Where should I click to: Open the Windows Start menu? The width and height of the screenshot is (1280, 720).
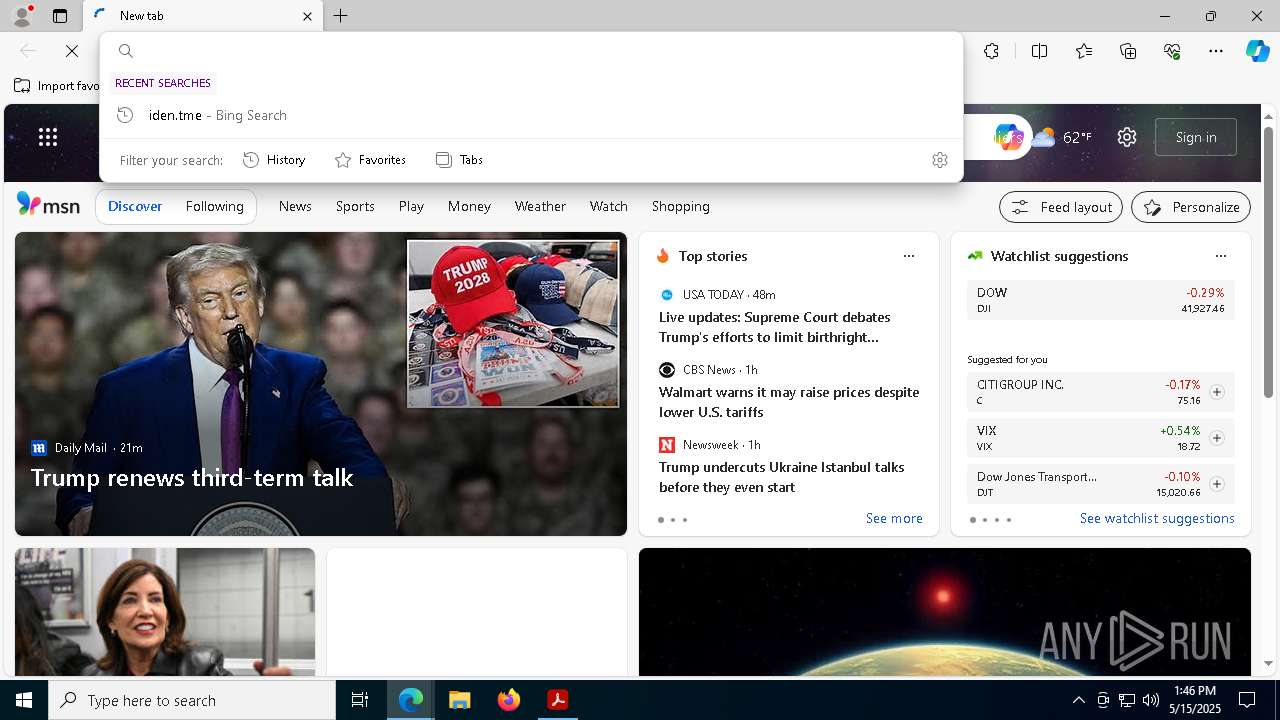[24, 700]
